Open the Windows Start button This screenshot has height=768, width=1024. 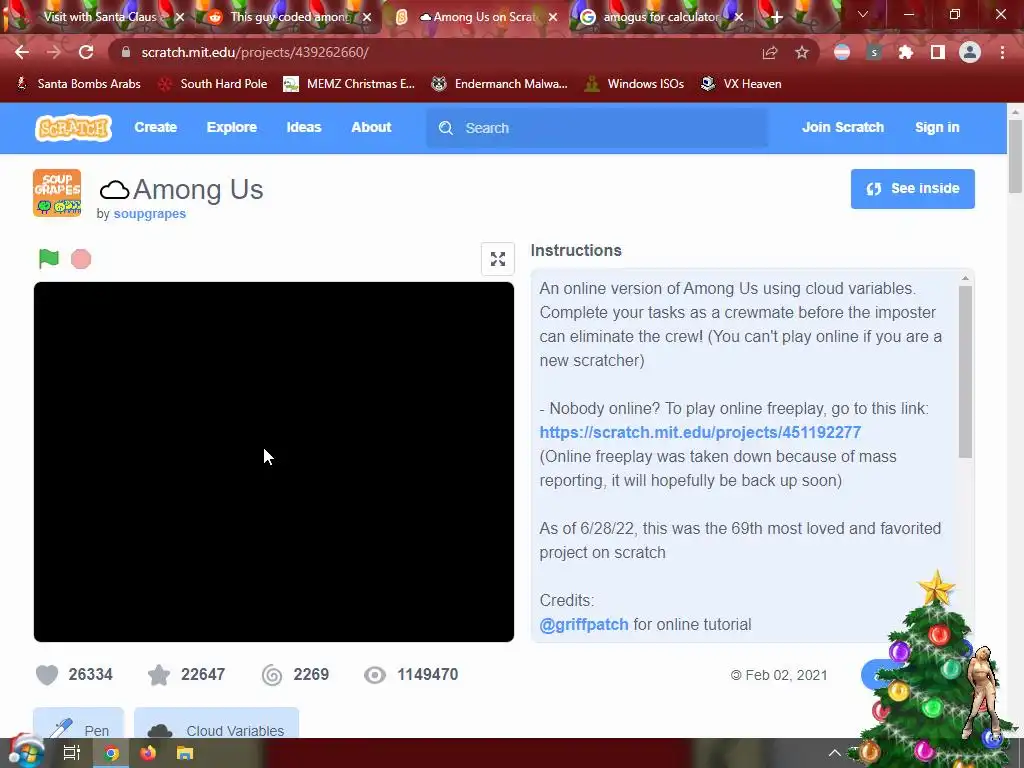[x=25, y=752]
